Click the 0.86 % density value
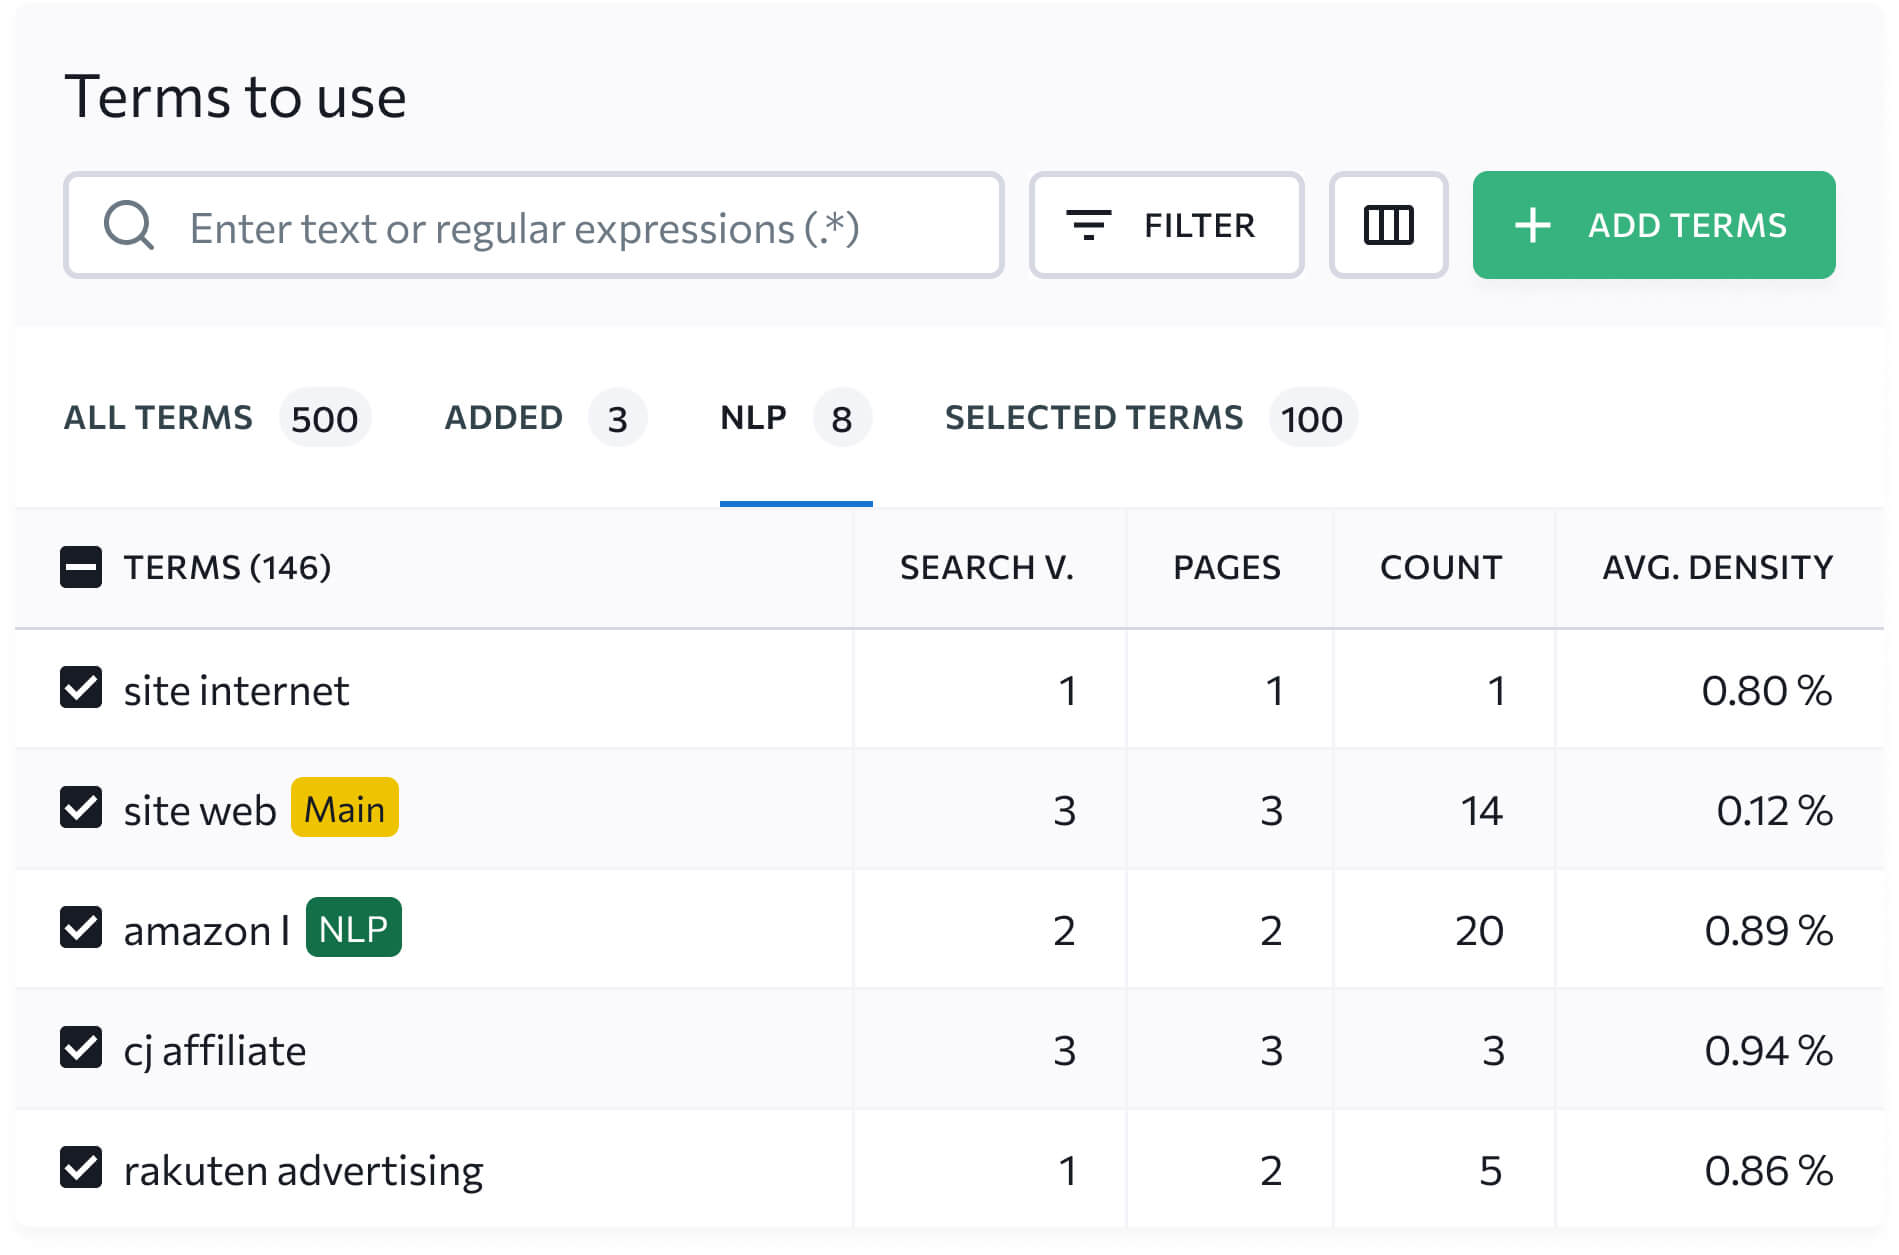 [x=1769, y=1170]
